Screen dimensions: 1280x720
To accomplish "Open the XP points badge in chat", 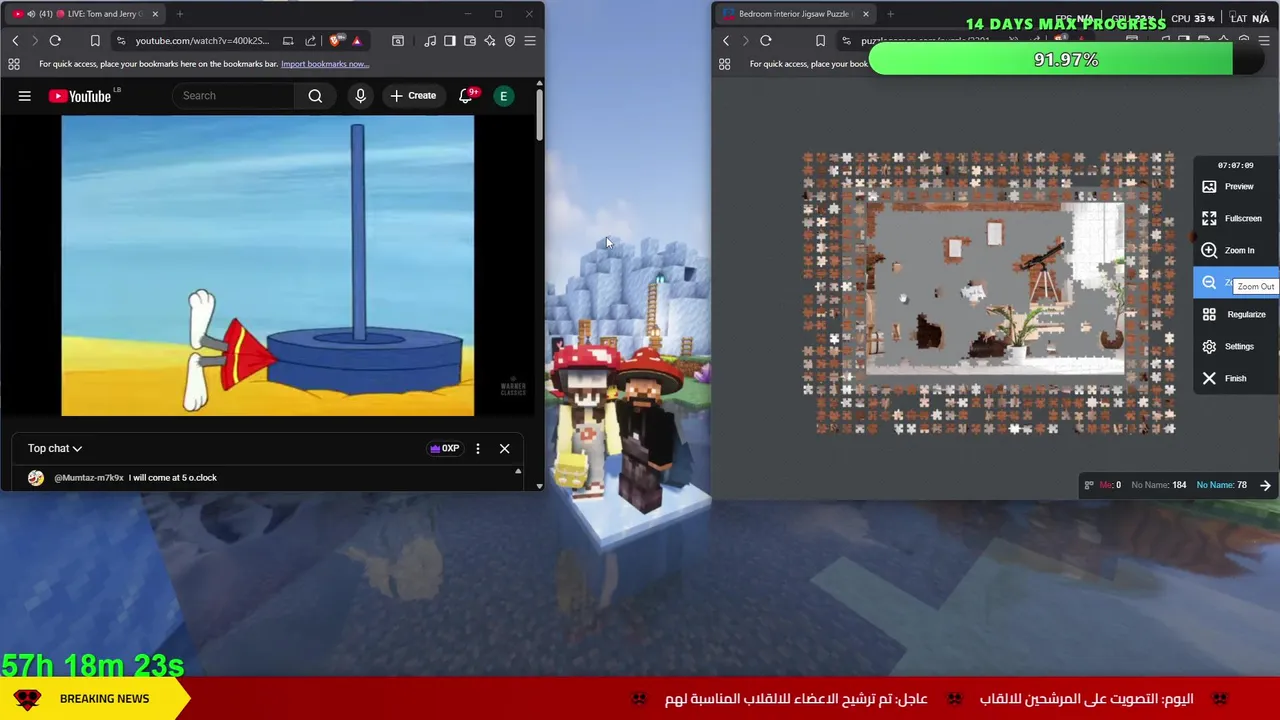I will coord(444,449).
